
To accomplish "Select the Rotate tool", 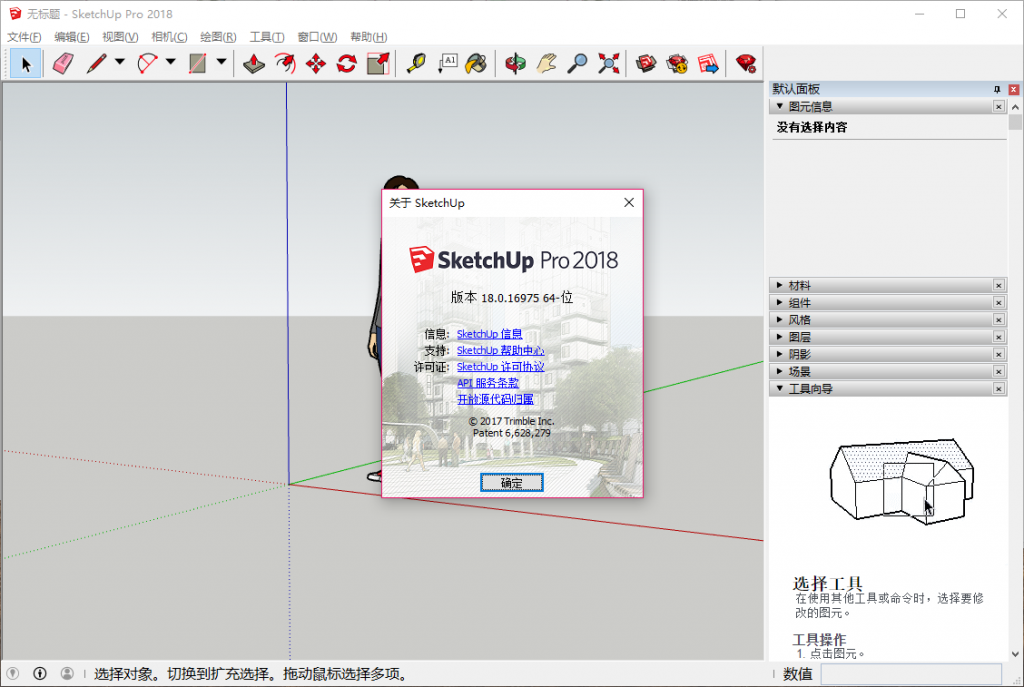I will click(347, 64).
